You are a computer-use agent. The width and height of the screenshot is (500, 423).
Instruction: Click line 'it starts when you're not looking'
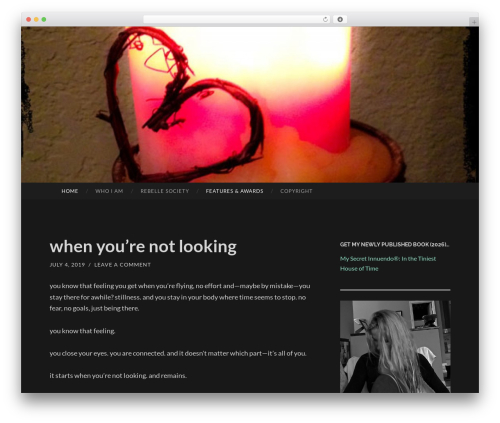(x=118, y=376)
